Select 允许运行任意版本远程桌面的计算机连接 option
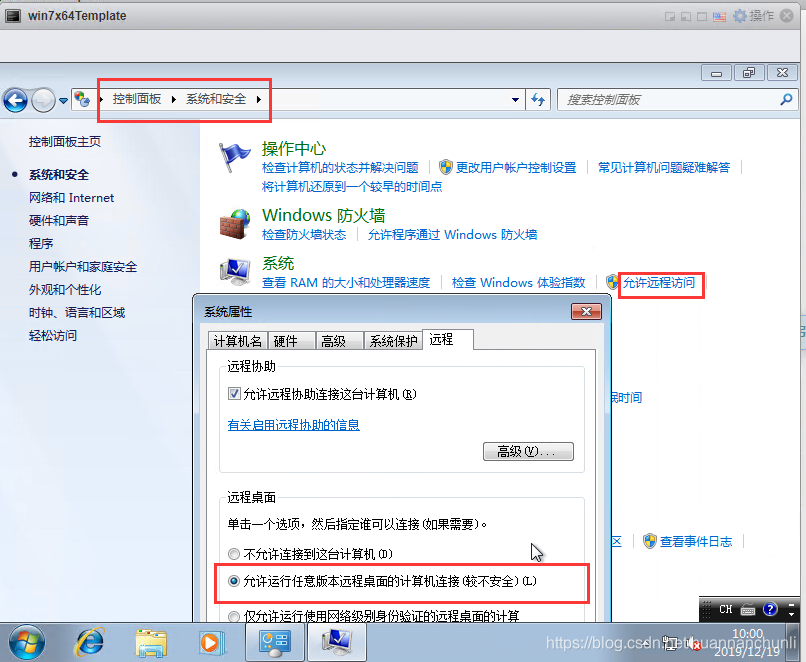 coord(234,581)
